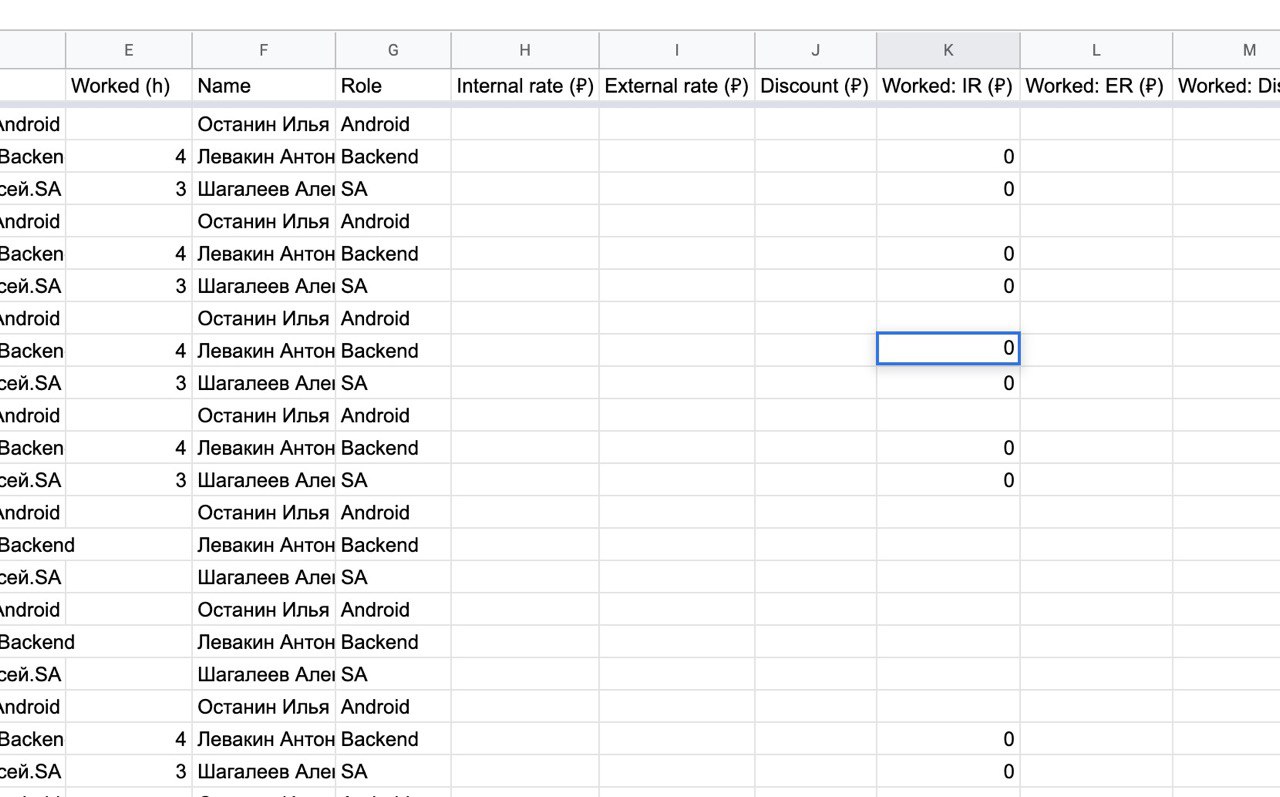Select column J by its letter header

[815, 50]
